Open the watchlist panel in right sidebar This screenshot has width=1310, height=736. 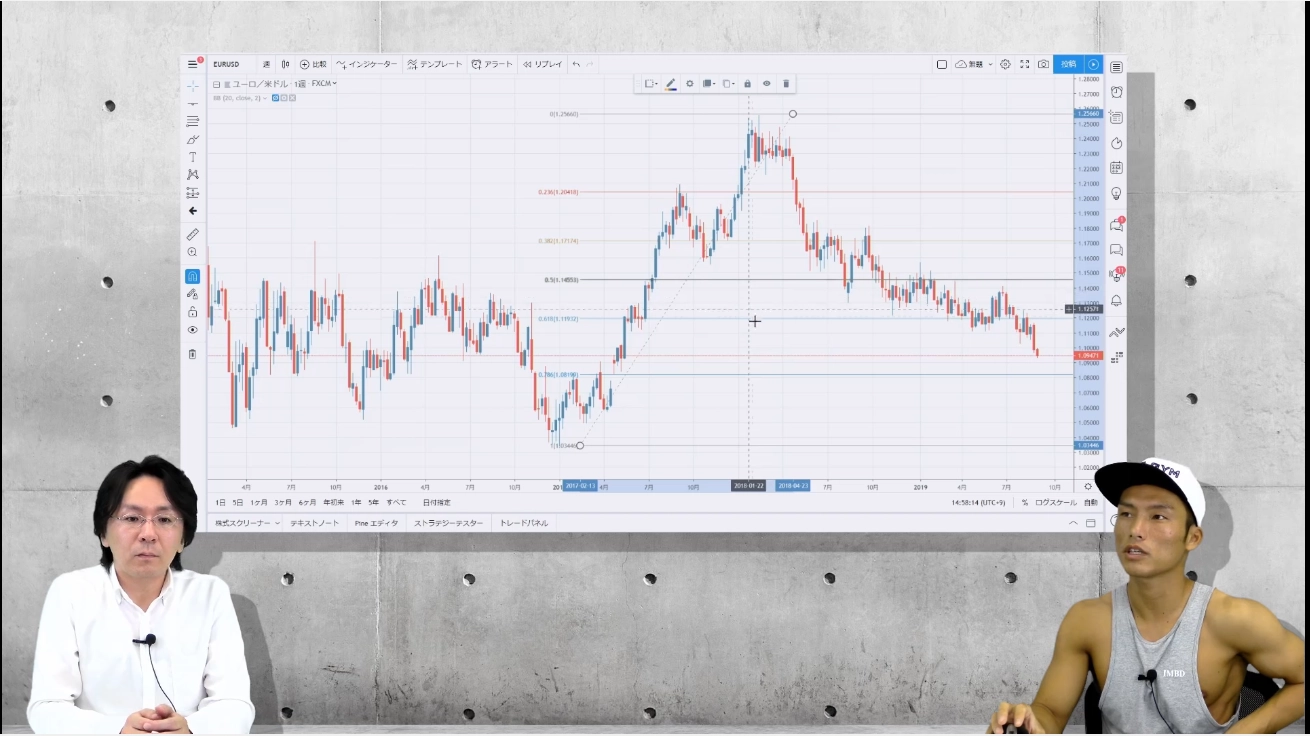point(1116,67)
